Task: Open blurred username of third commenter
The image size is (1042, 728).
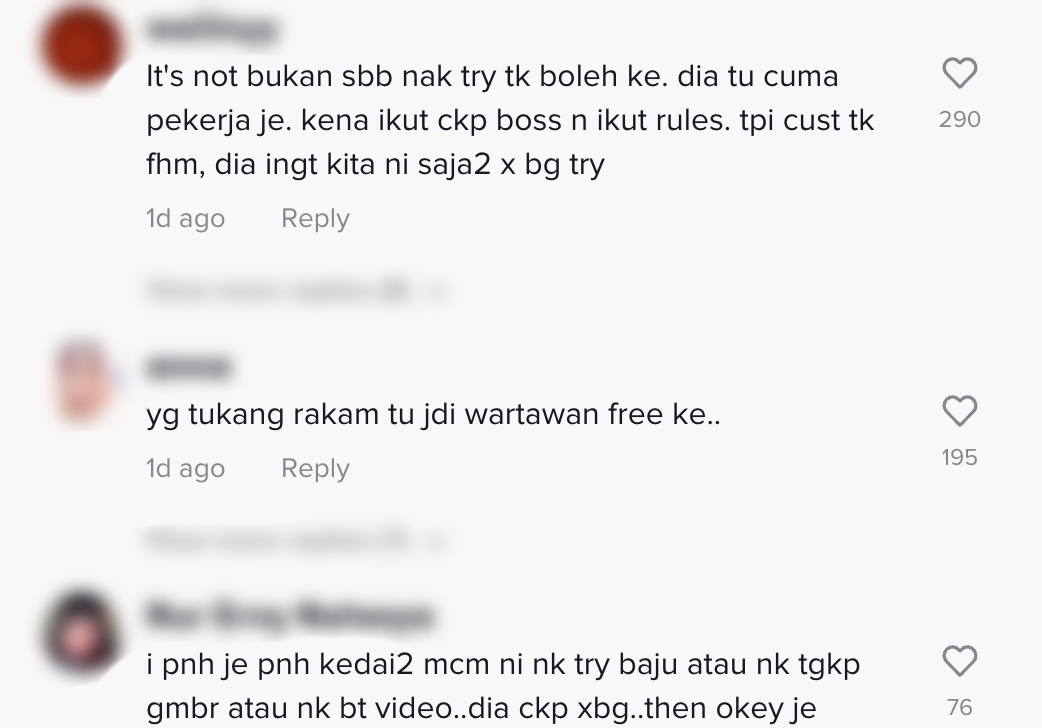Action: tap(289, 616)
